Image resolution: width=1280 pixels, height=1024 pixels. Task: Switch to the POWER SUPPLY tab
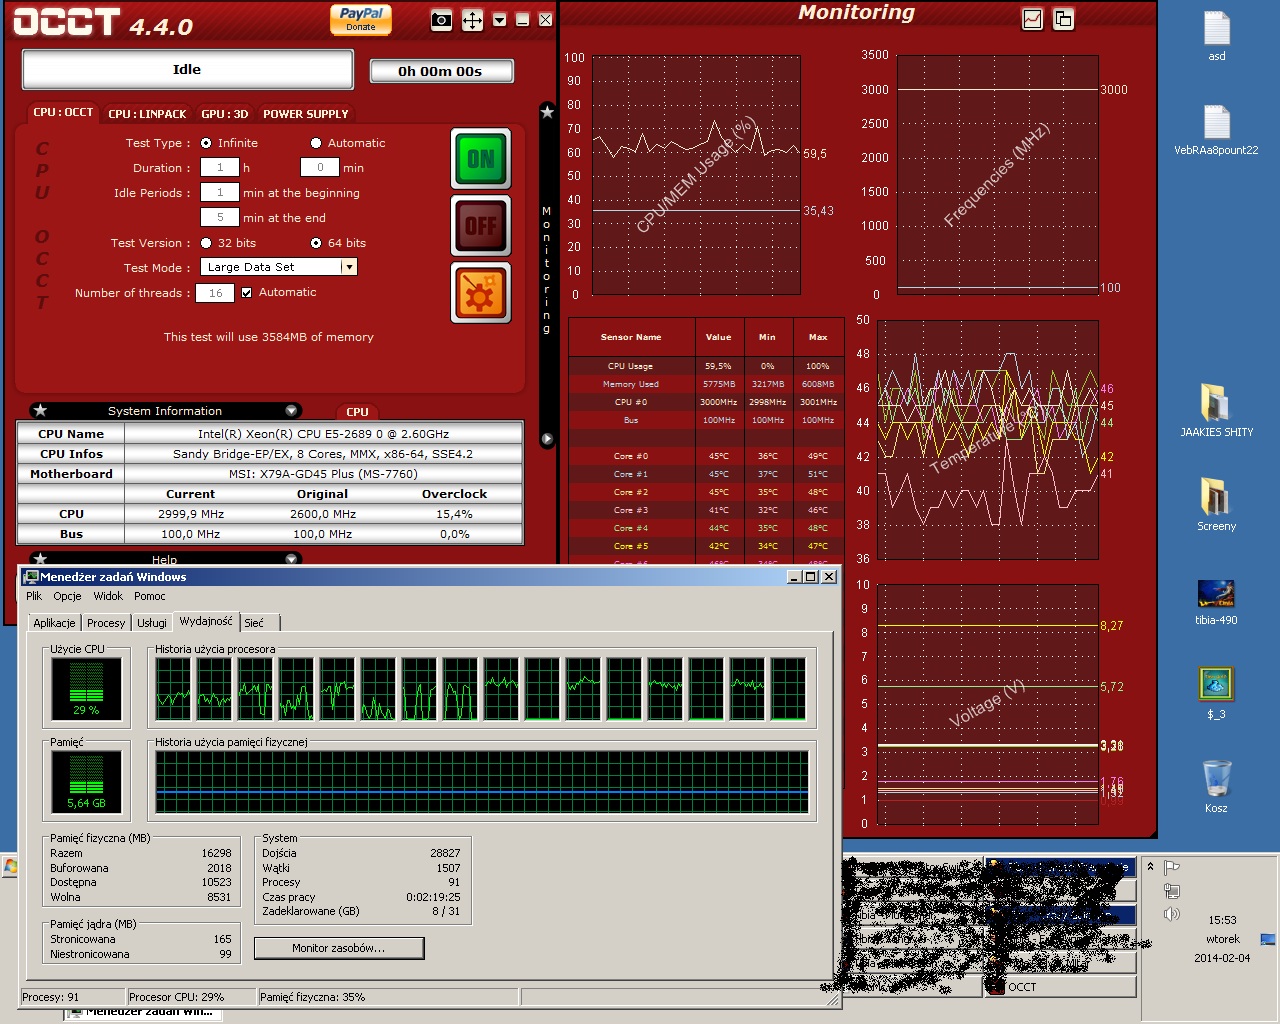point(306,114)
